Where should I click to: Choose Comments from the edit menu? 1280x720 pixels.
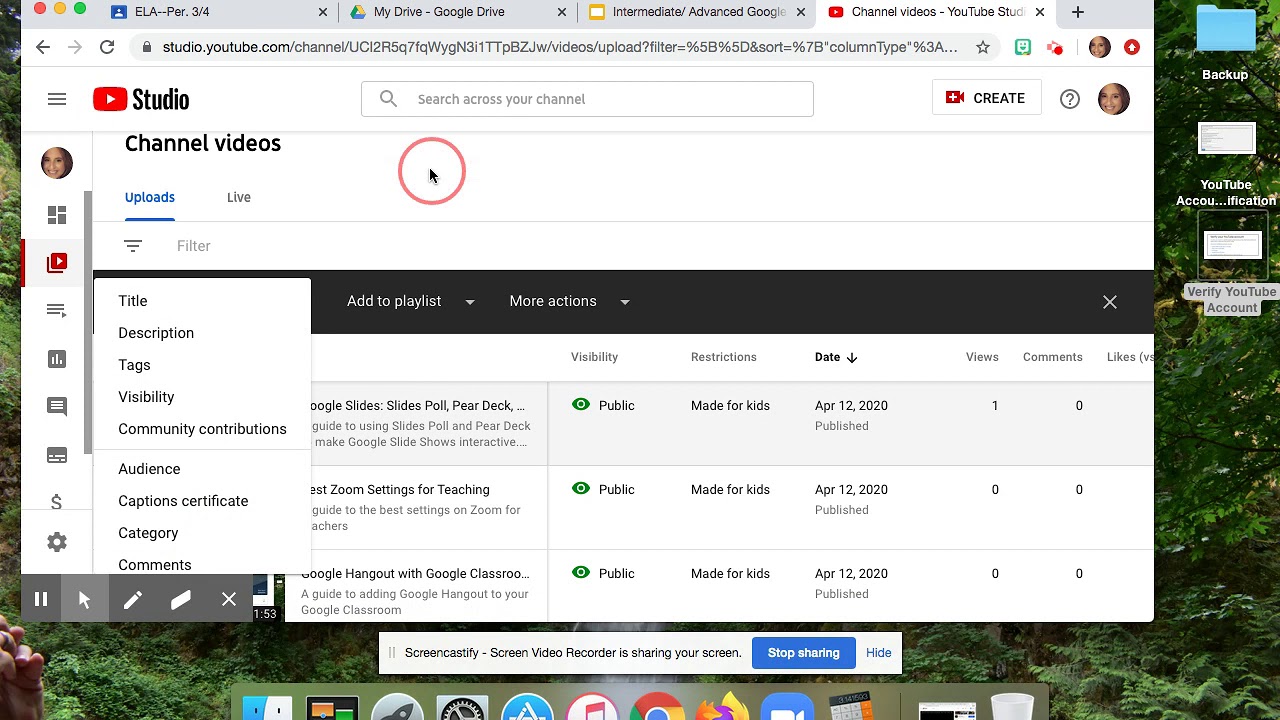(x=202, y=563)
